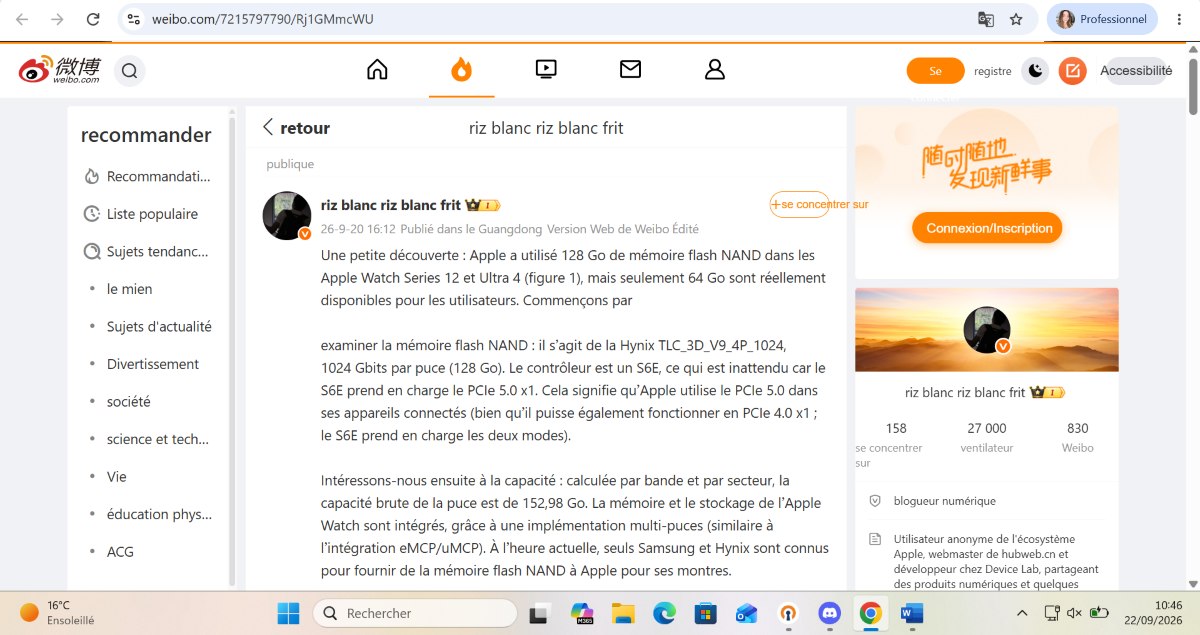This screenshot has height=635, width=1200.
Task: Open the Chrome three-dot menu
Action: [x=1179, y=19]
